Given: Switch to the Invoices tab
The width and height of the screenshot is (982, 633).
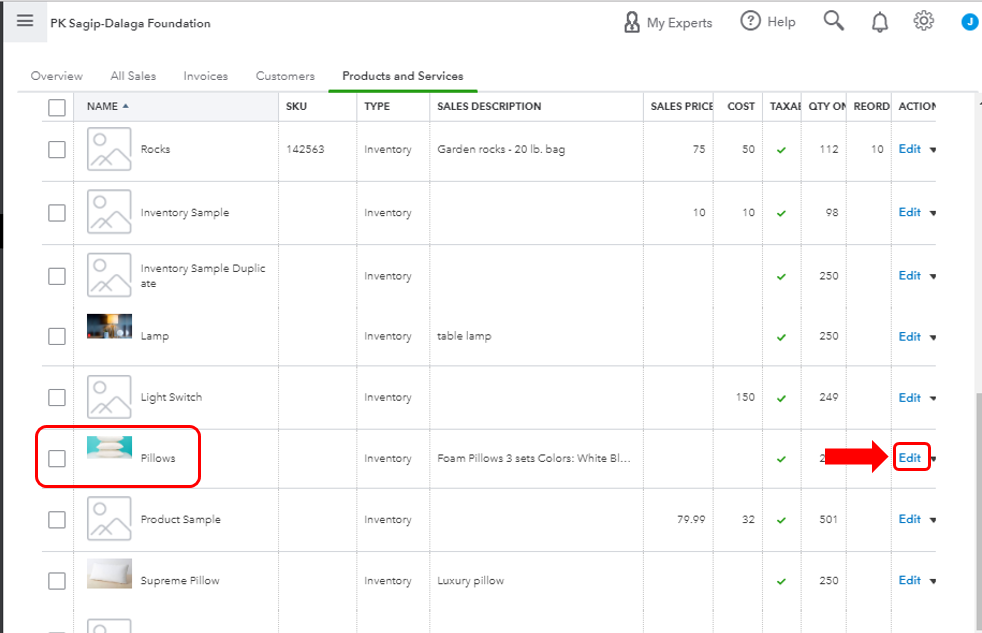Looking at the screenshot, I should (205, 76).
